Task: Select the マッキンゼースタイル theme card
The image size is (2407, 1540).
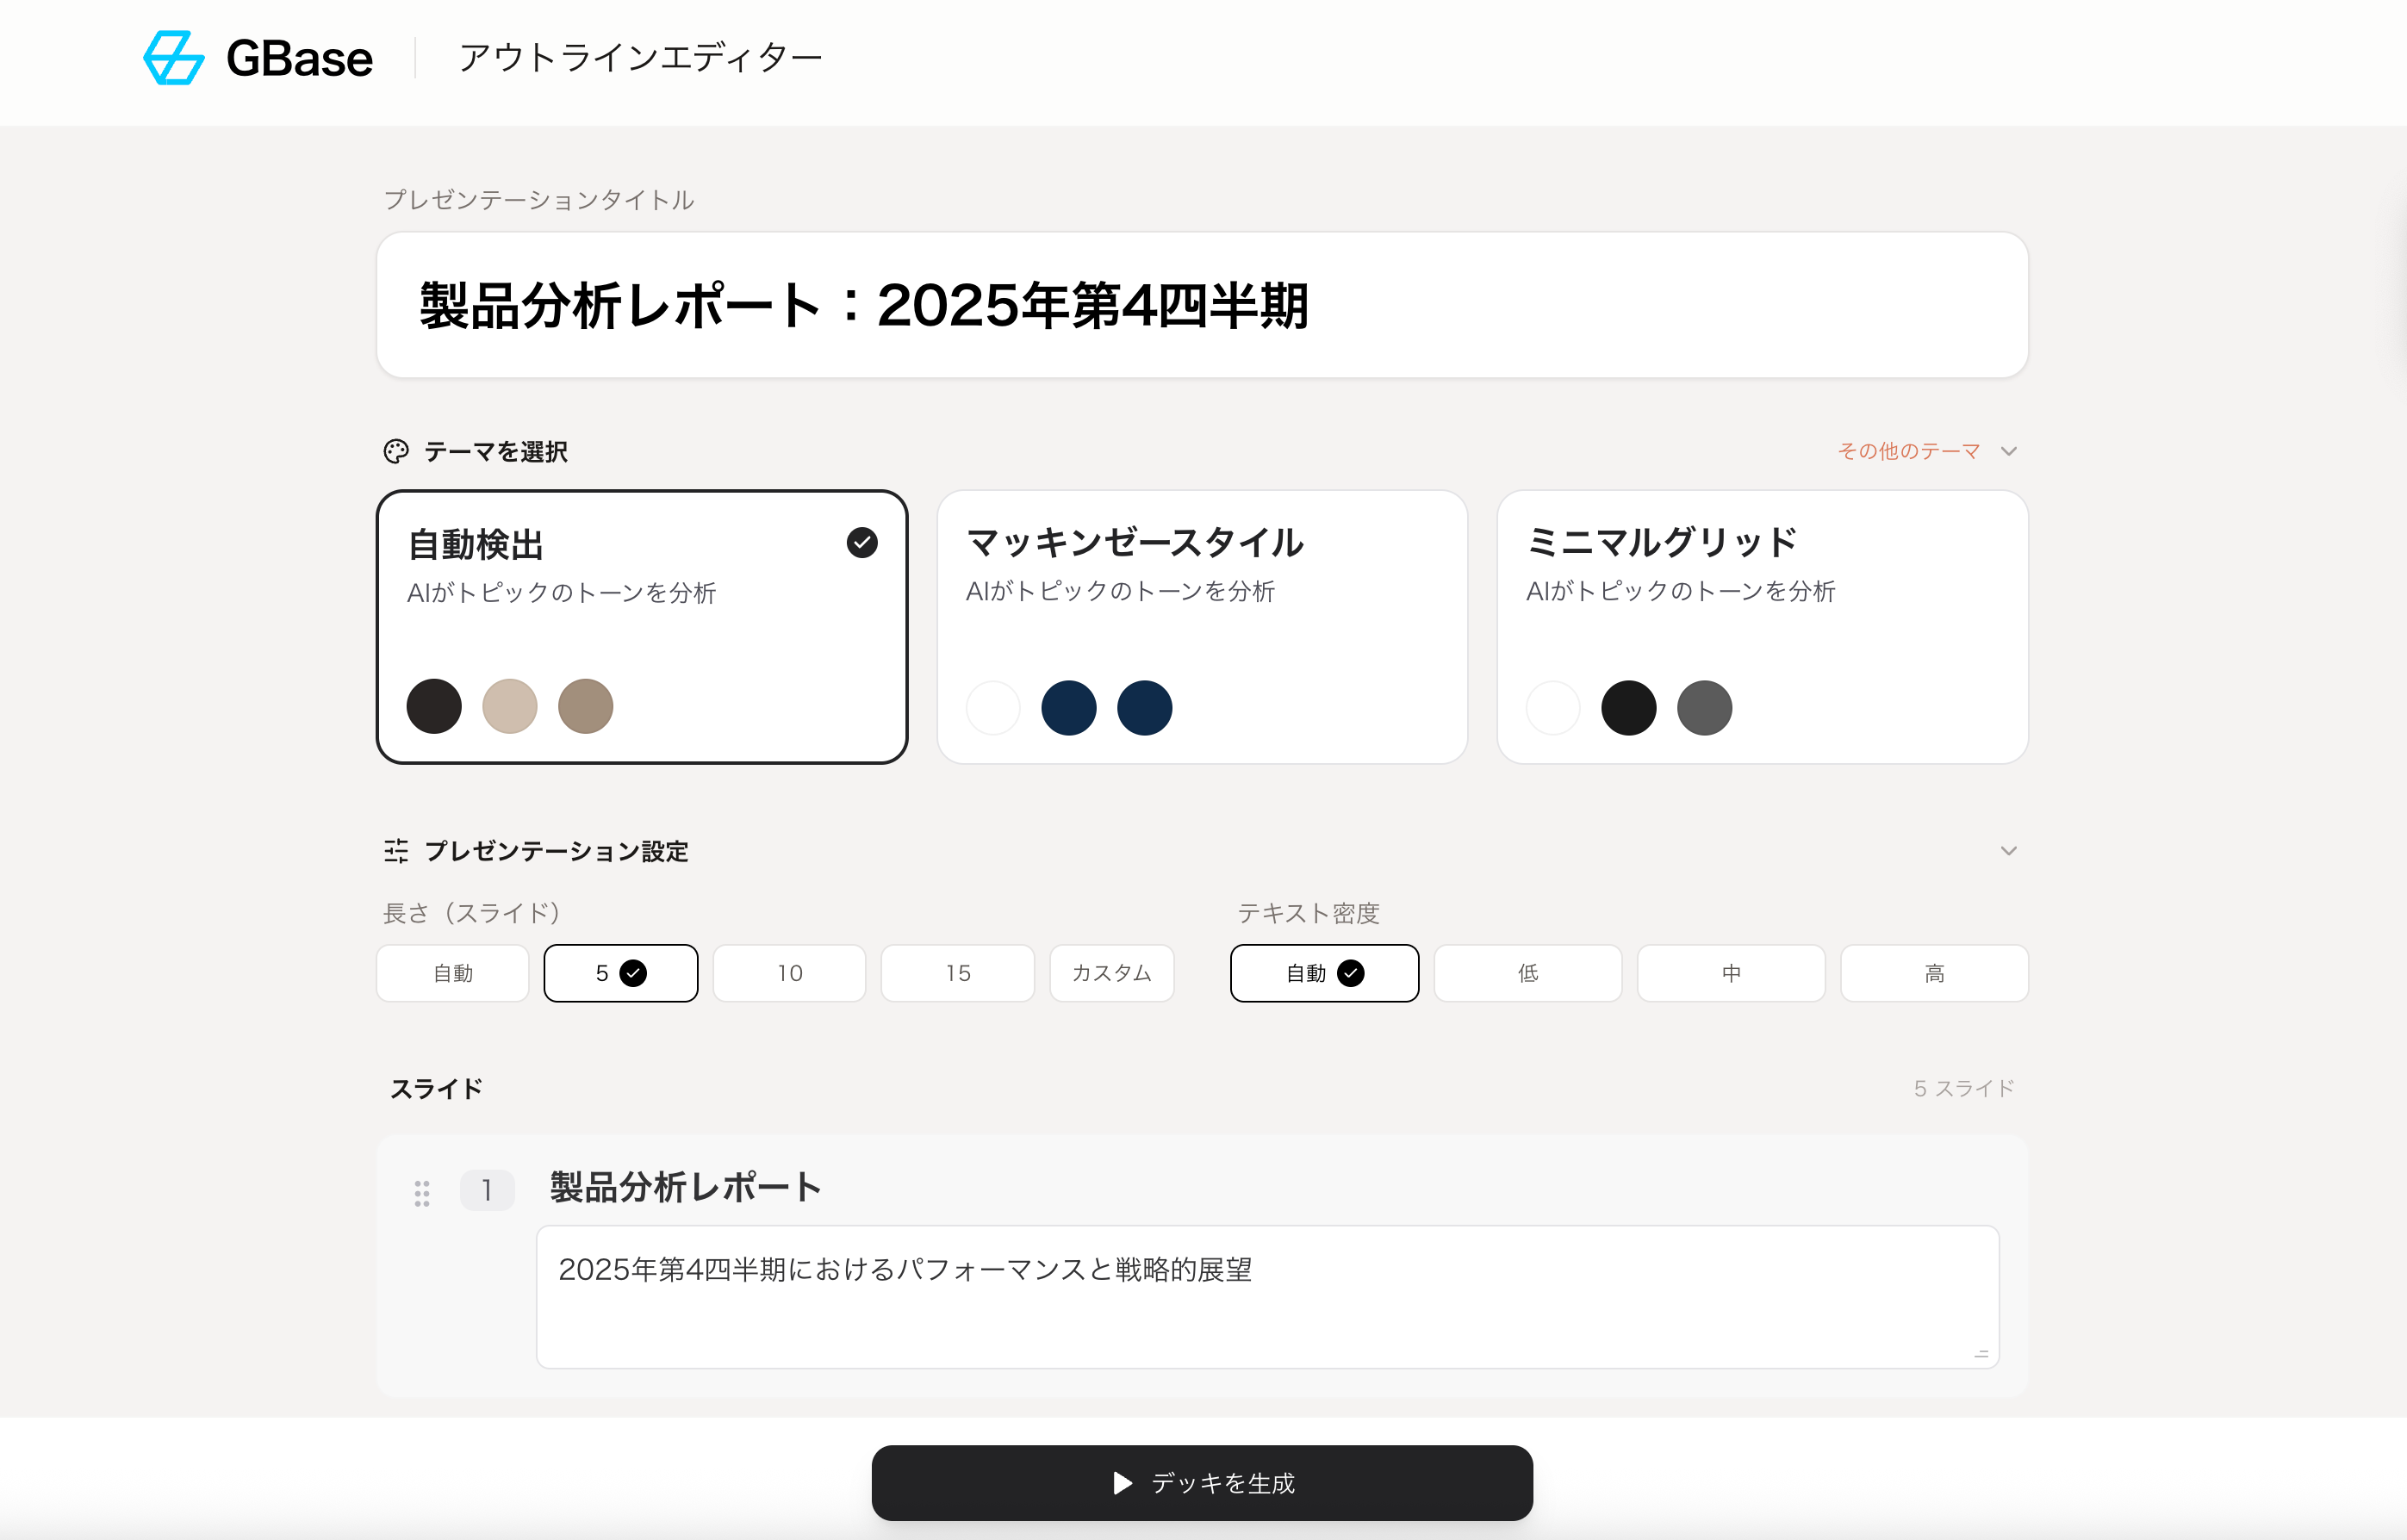Action: (x=1202, y=627)
